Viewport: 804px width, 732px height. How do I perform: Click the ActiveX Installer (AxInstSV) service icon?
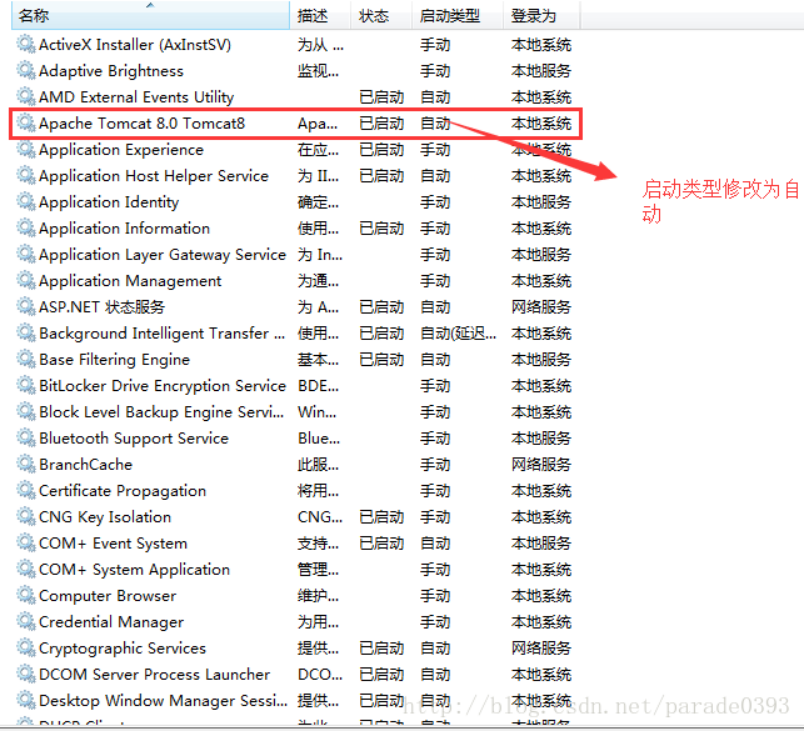[x=25, y=44]
